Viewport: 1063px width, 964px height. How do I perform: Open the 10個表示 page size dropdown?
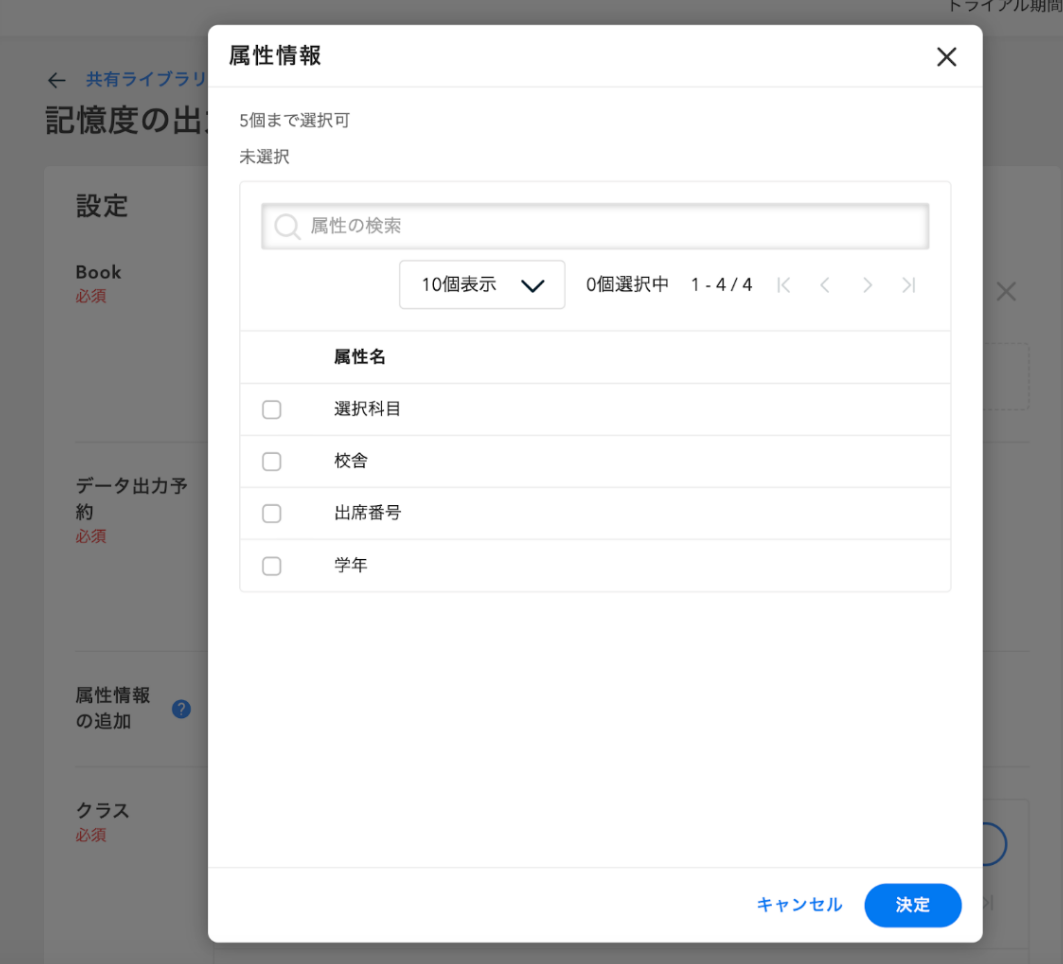(x=482, y=285)
